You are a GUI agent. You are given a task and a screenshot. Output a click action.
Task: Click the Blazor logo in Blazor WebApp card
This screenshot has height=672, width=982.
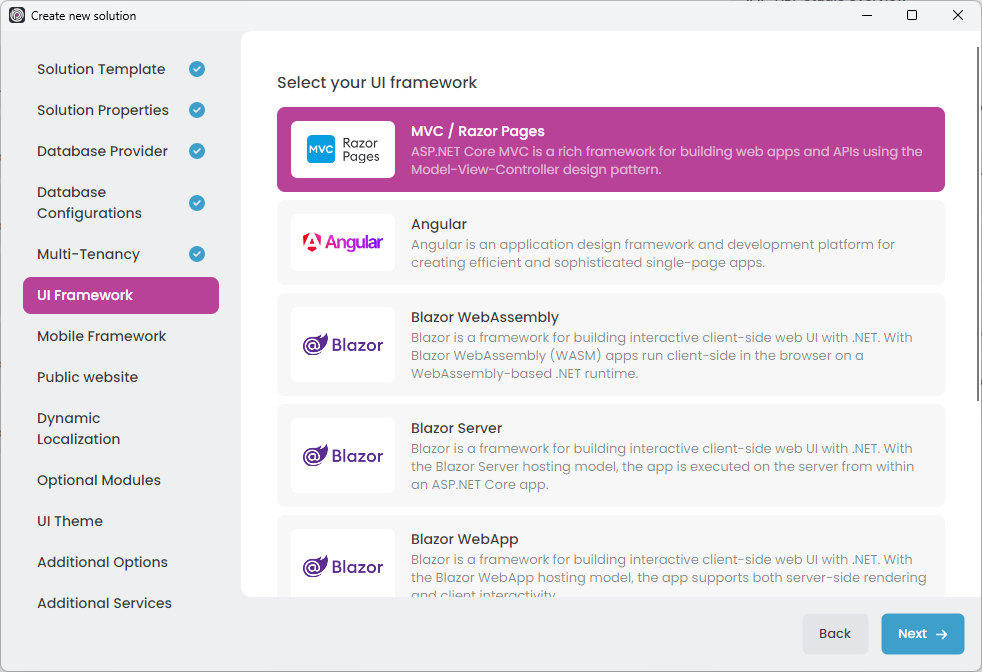[x=343, y=564]
